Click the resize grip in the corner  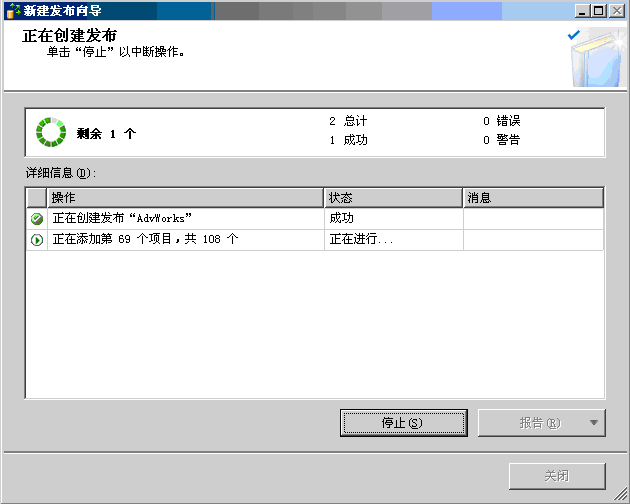(620, 494)
